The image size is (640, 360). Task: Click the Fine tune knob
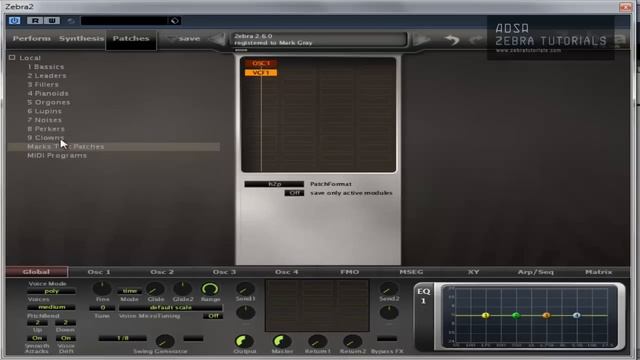pos(102,288)
